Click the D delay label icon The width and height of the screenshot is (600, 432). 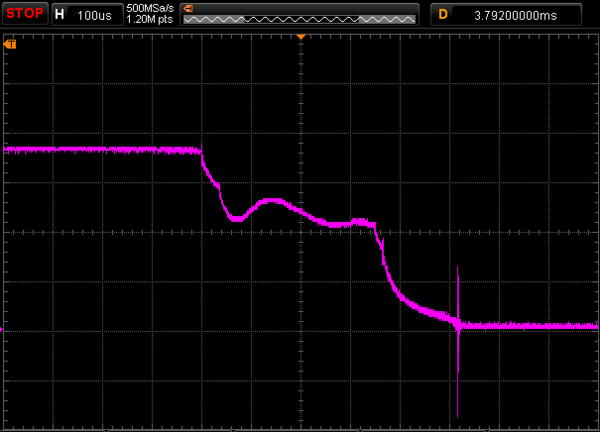443,15
